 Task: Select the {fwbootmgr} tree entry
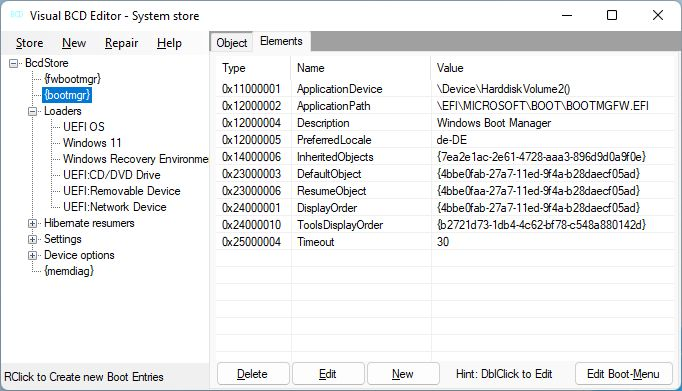click(x=72, y=79)
